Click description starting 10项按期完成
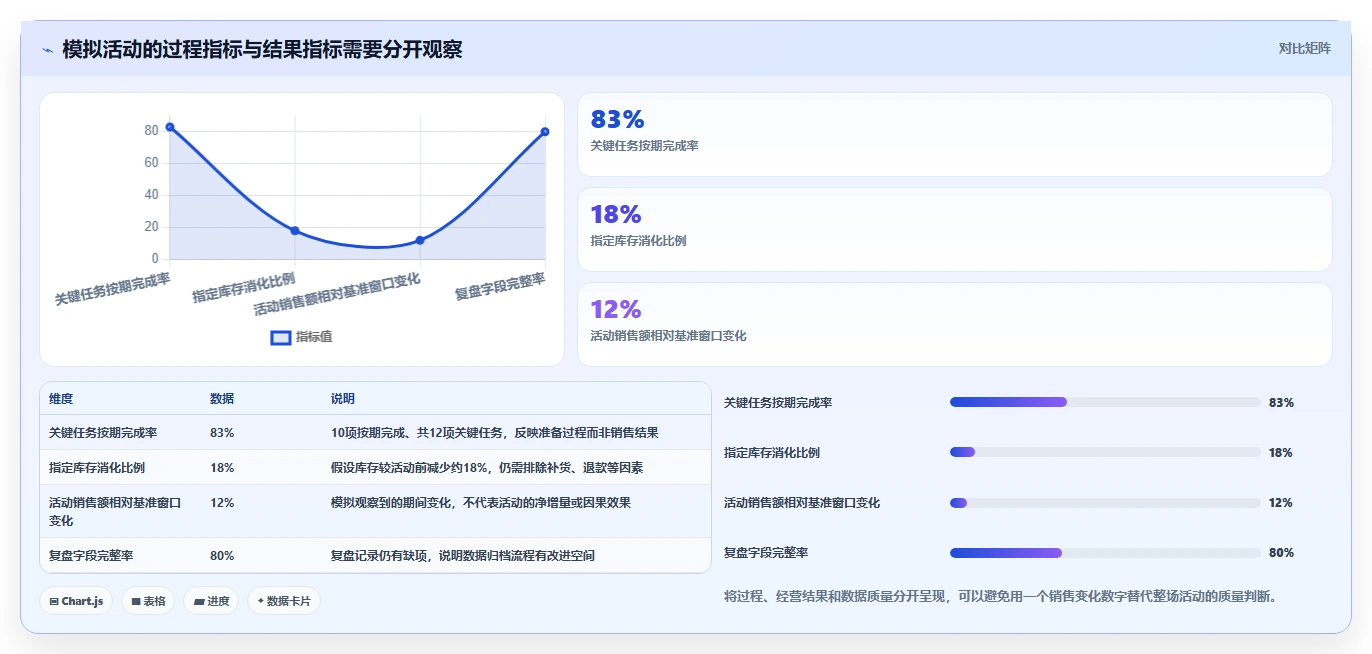Screen dimensions: 1372x654 click(494, 433)
